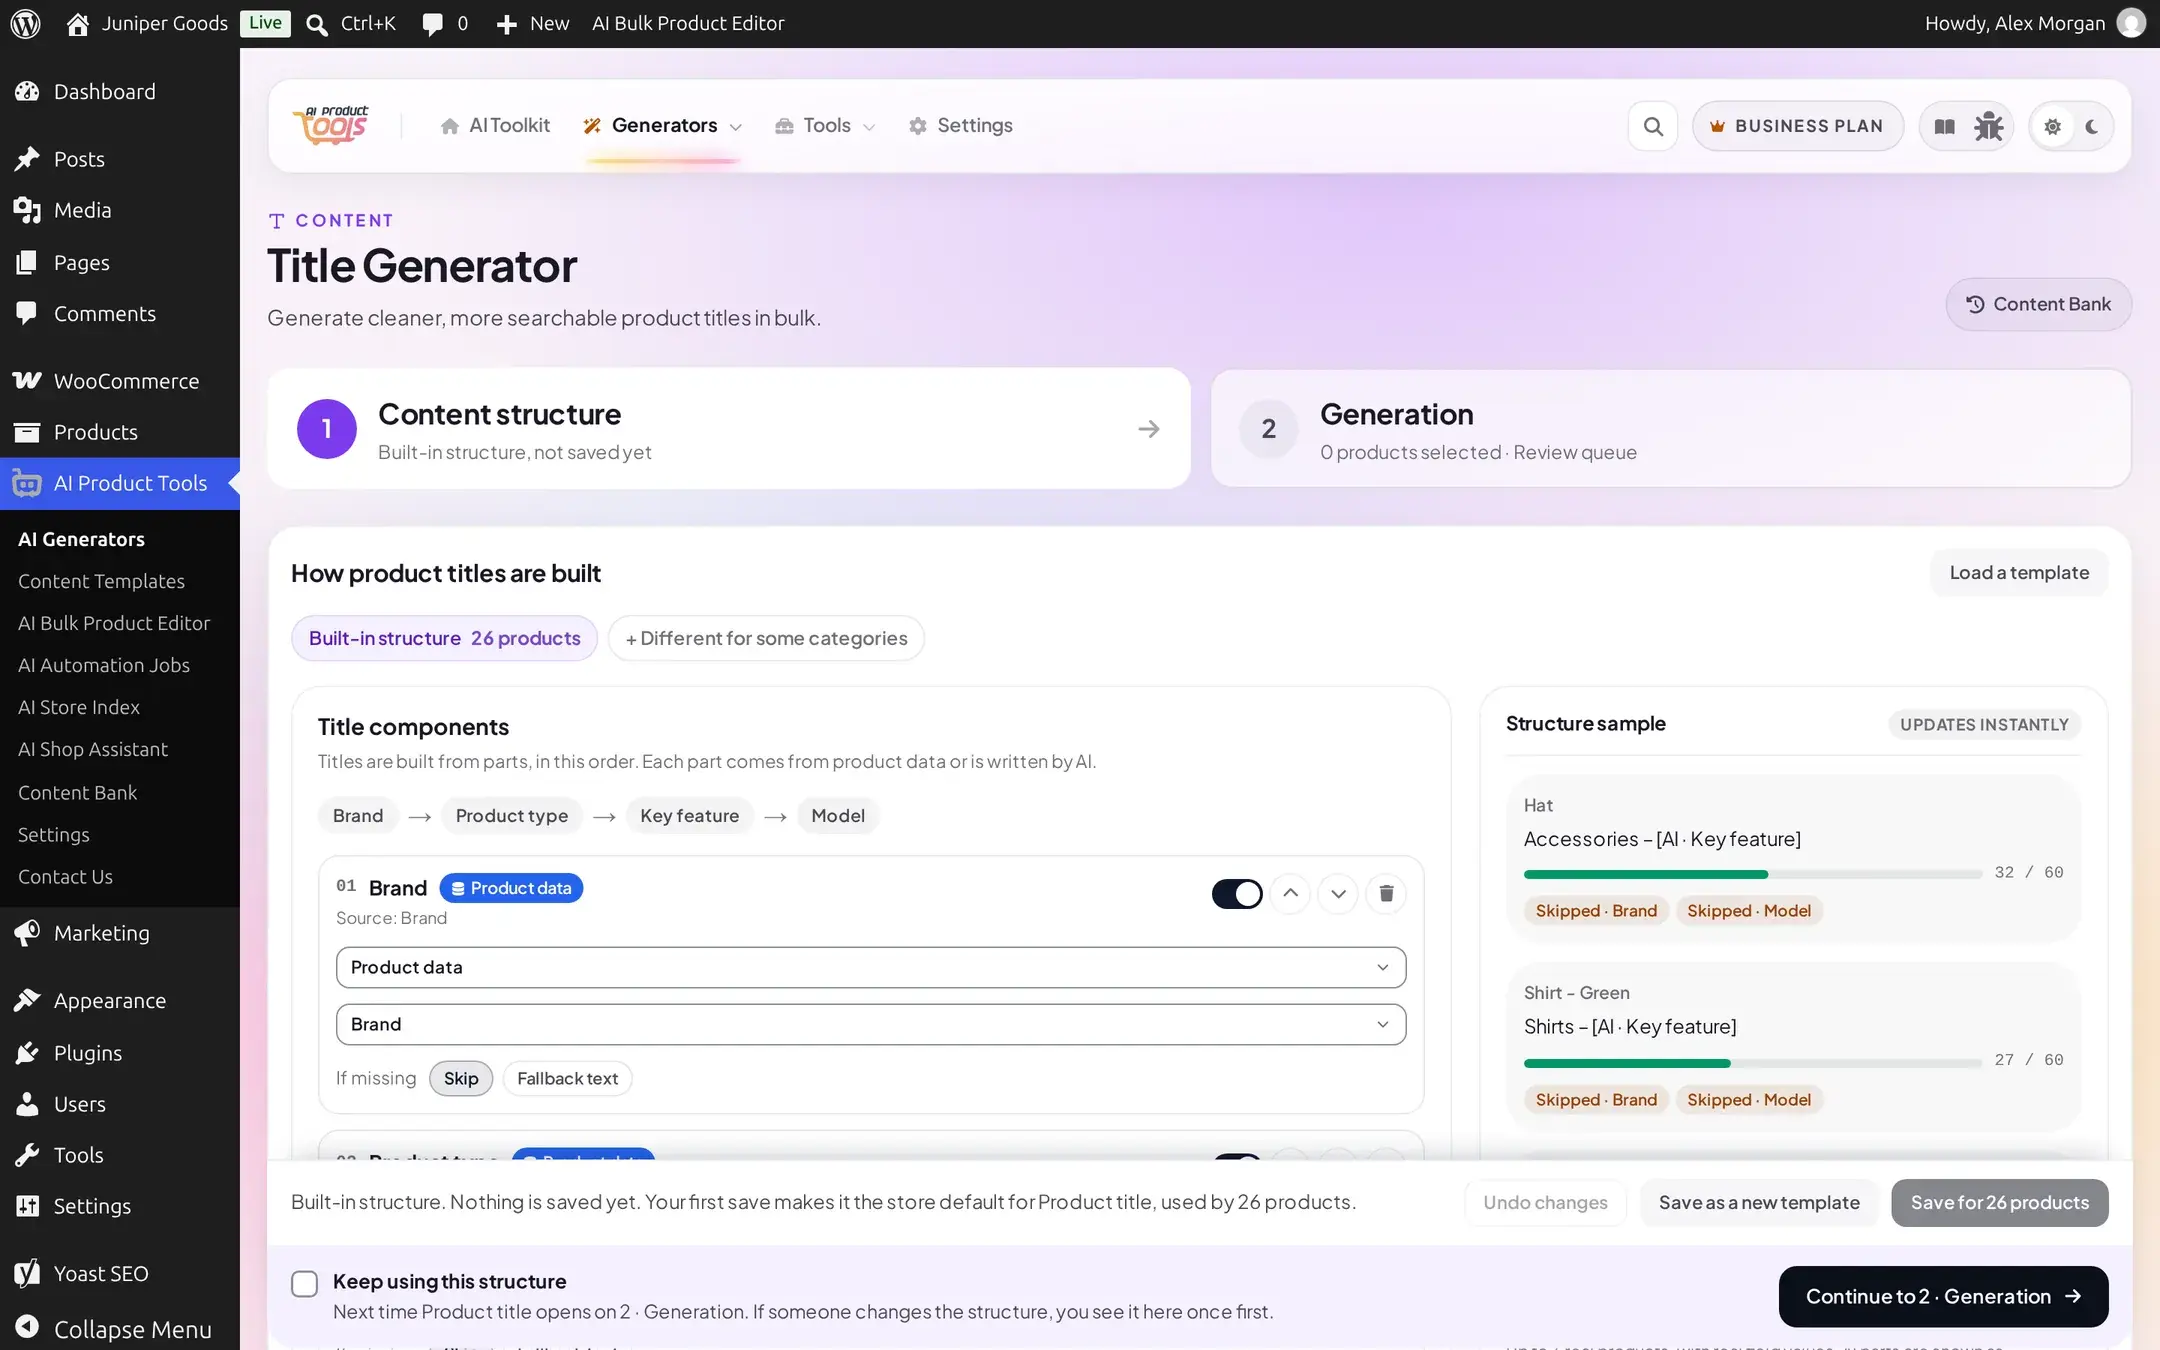Click the bug report icon
Viewport: 2160px width, 1350px height.
(x=1989, y=126)
